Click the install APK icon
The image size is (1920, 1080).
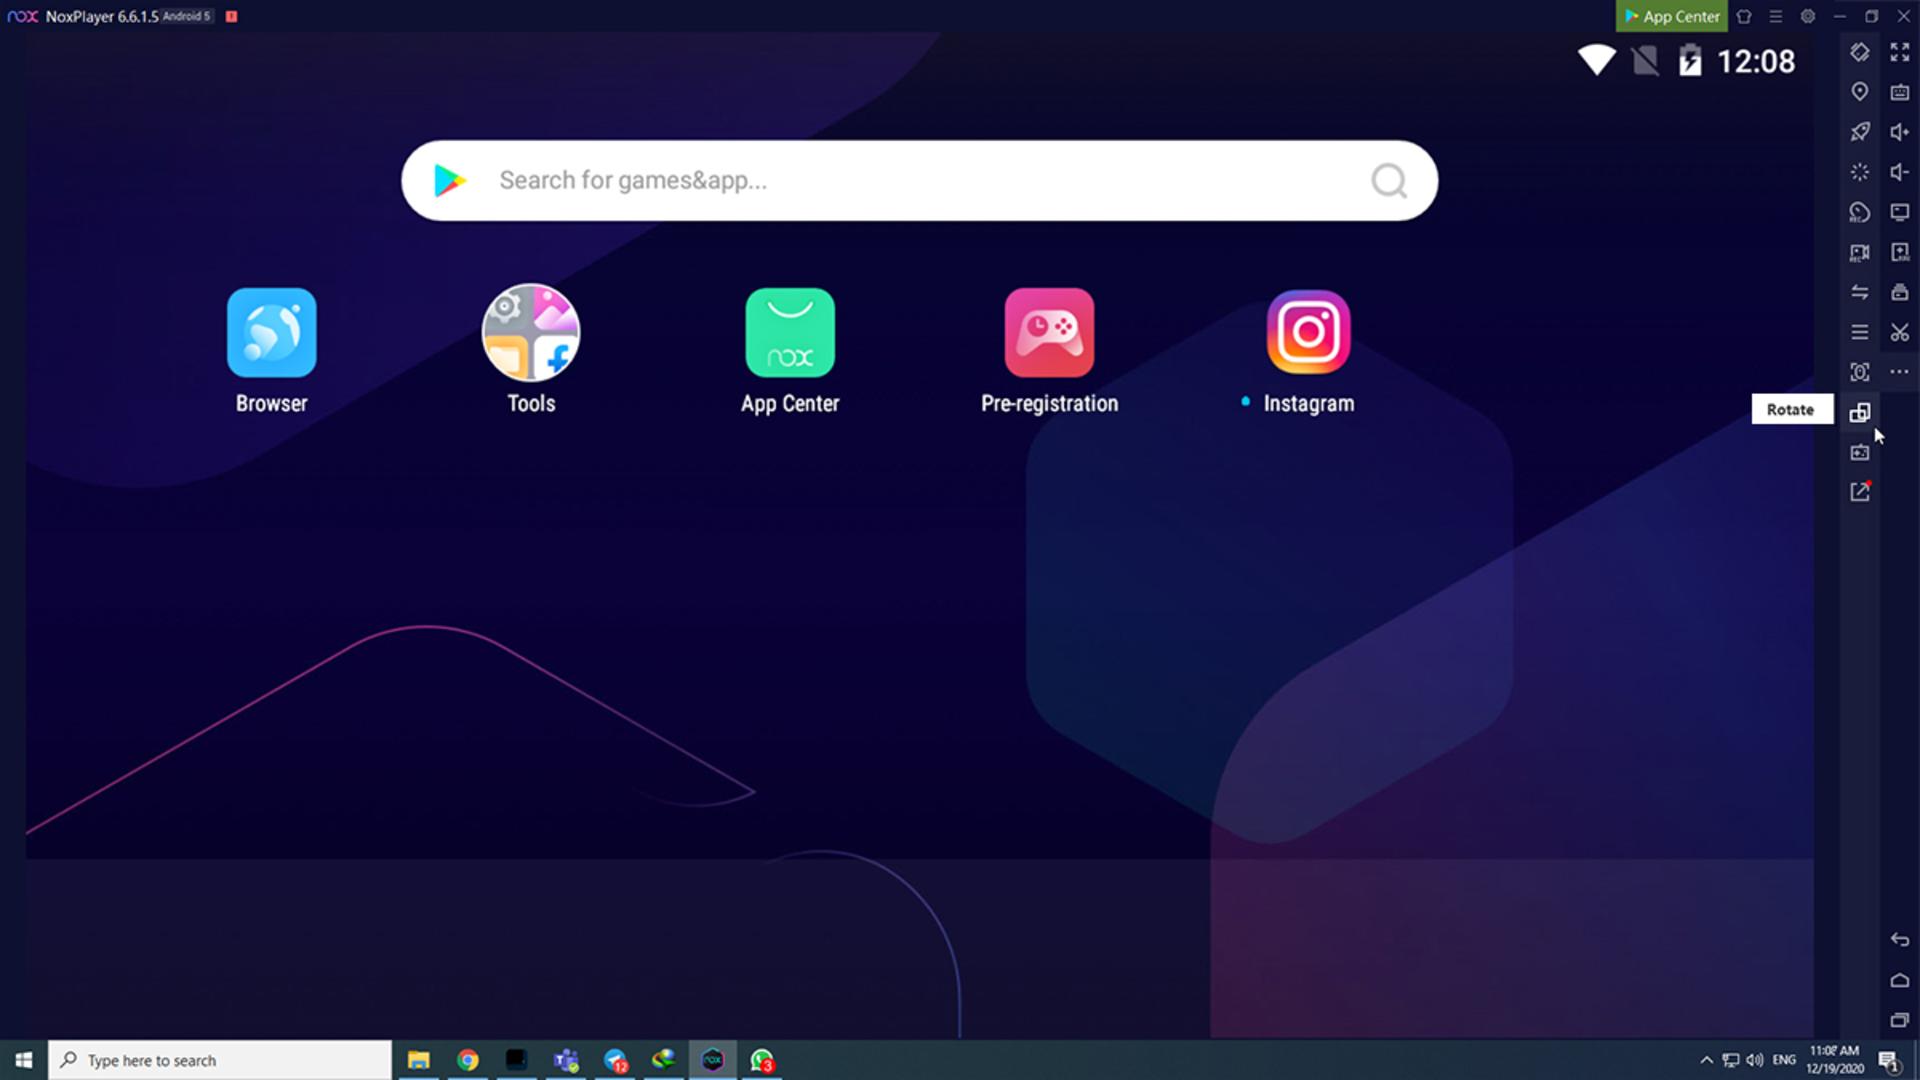point(1900,252)
